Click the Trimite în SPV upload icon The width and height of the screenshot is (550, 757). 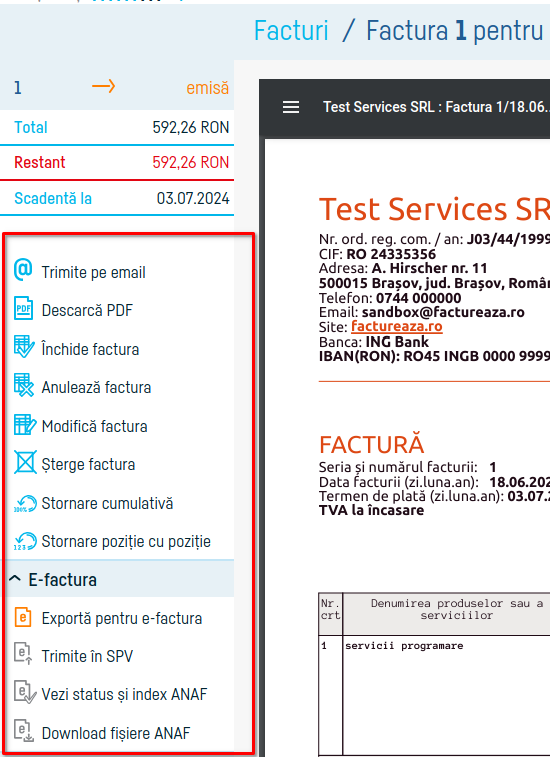tap(23, 654)
